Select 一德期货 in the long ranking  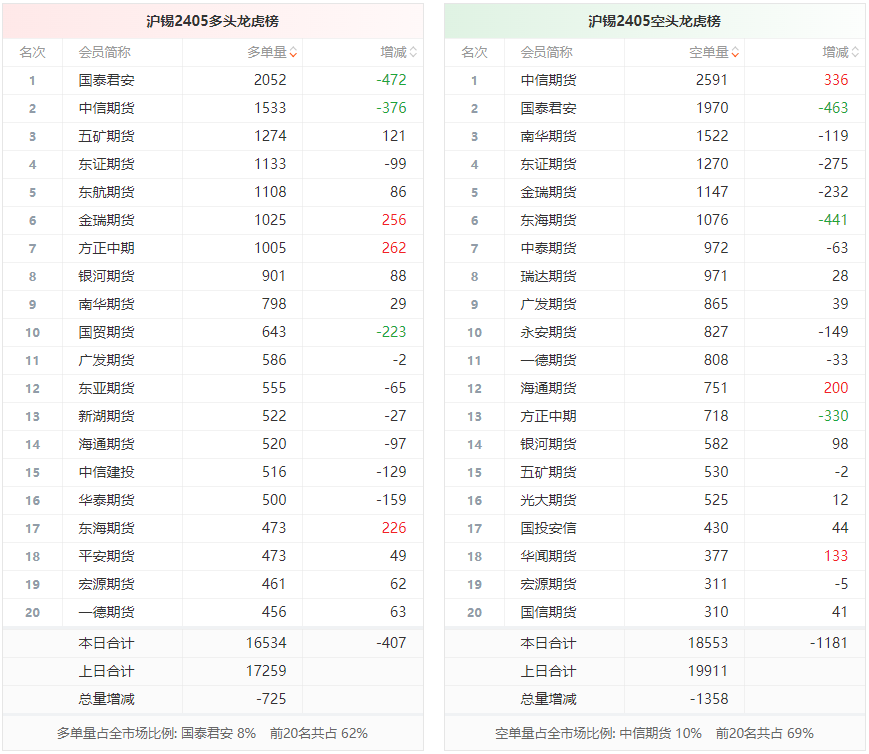(106, 612)
